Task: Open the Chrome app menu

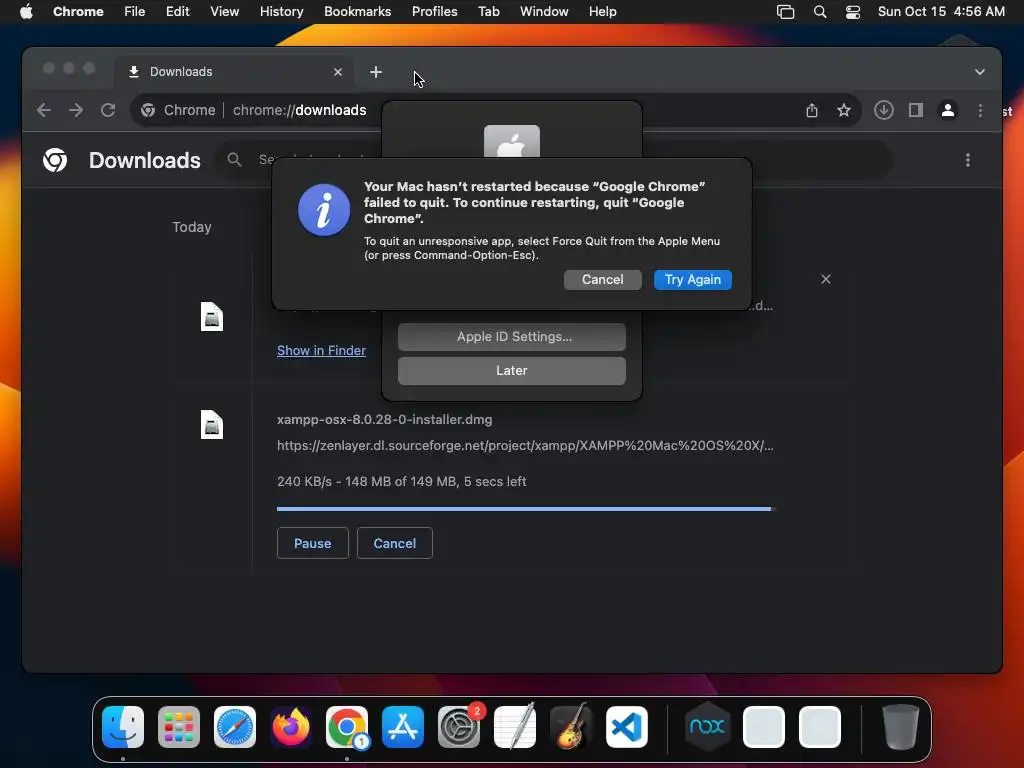Action: click(x=78, y=12)
